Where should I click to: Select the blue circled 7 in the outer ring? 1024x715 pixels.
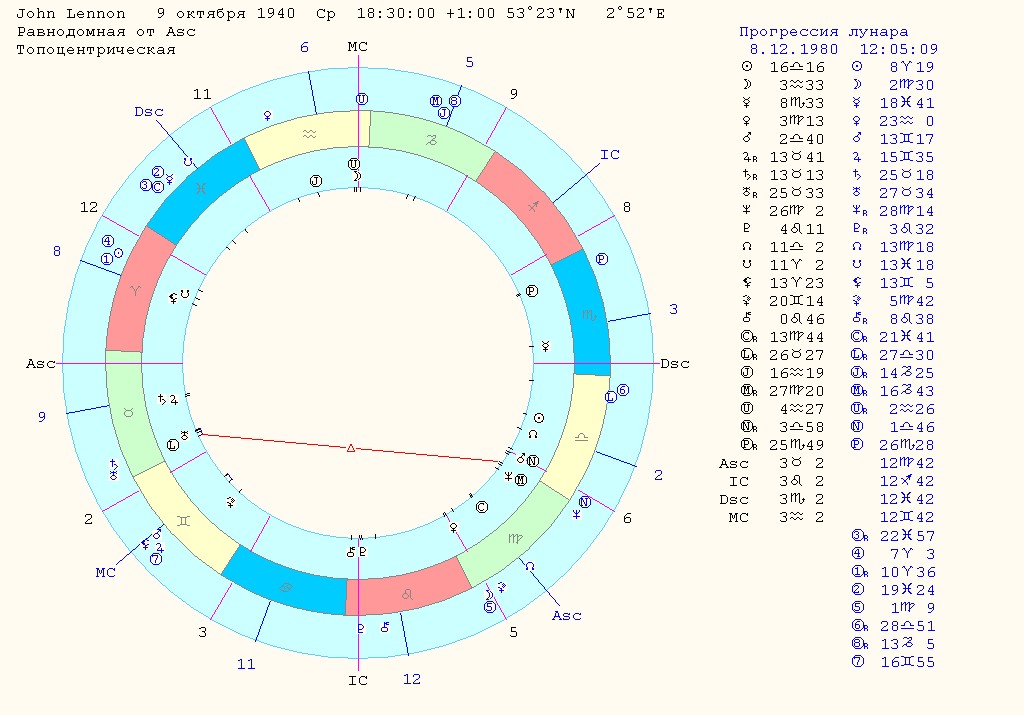tap(155, 559)
